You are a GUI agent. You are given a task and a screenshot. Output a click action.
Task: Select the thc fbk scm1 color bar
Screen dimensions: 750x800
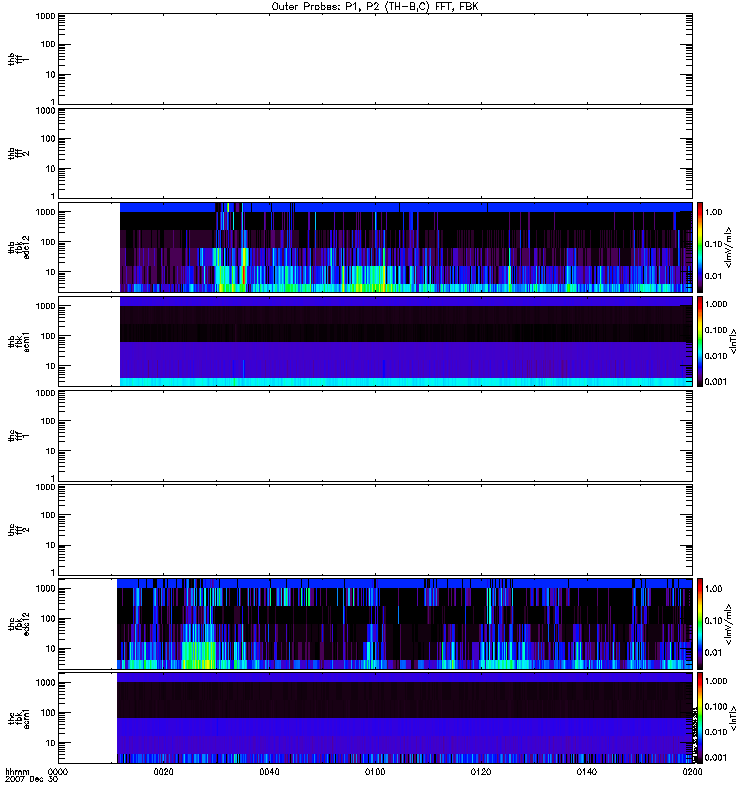pos(700,718)
